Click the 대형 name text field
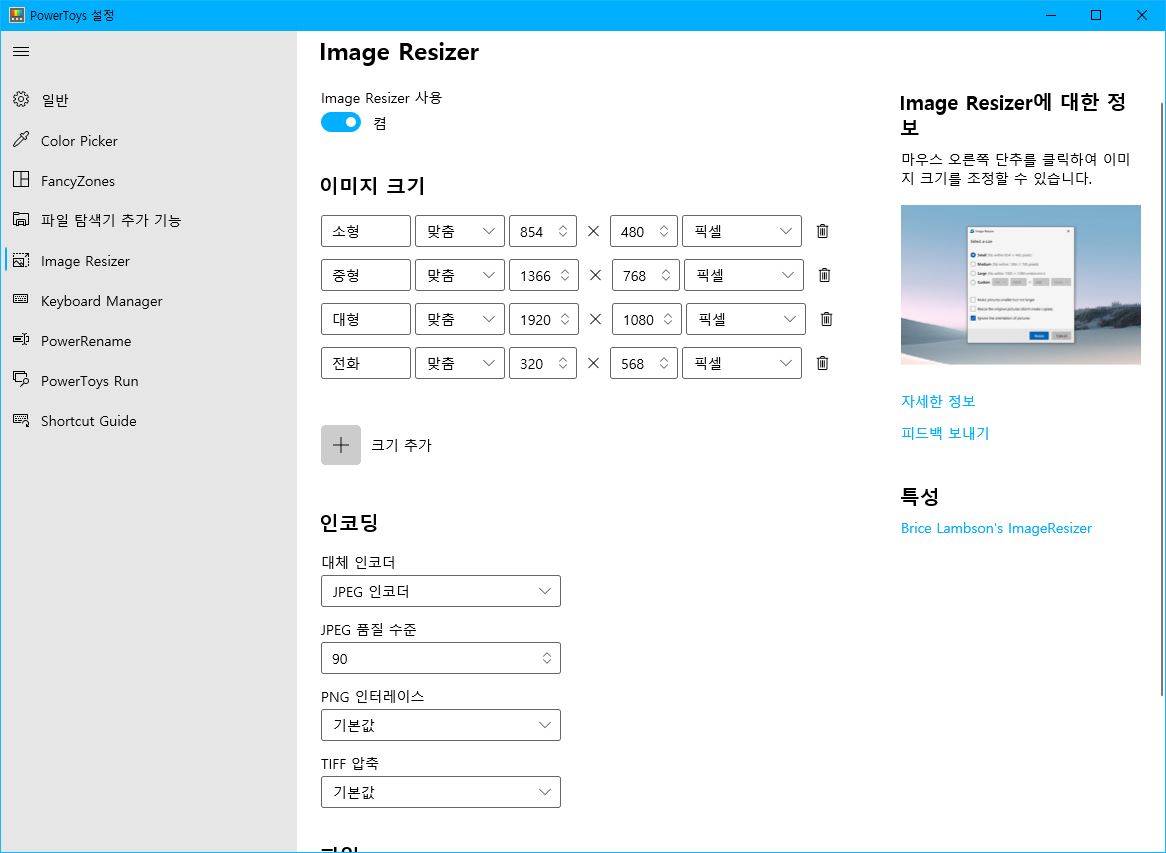Viewport: 1166px width, 853px height. 366,319
